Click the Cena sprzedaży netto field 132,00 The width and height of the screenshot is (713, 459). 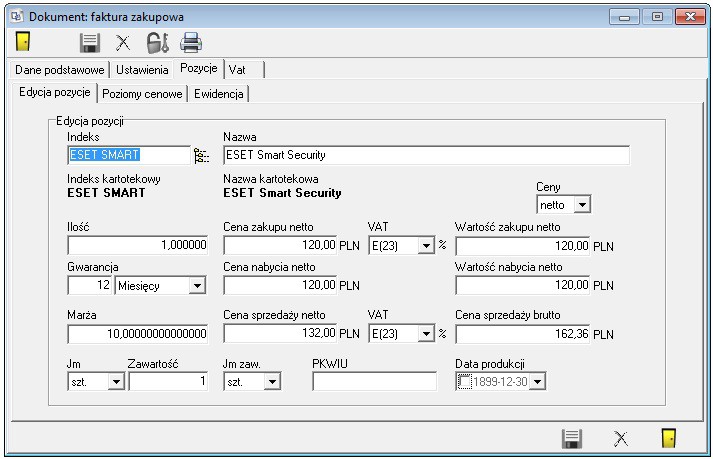coord(280,333)
